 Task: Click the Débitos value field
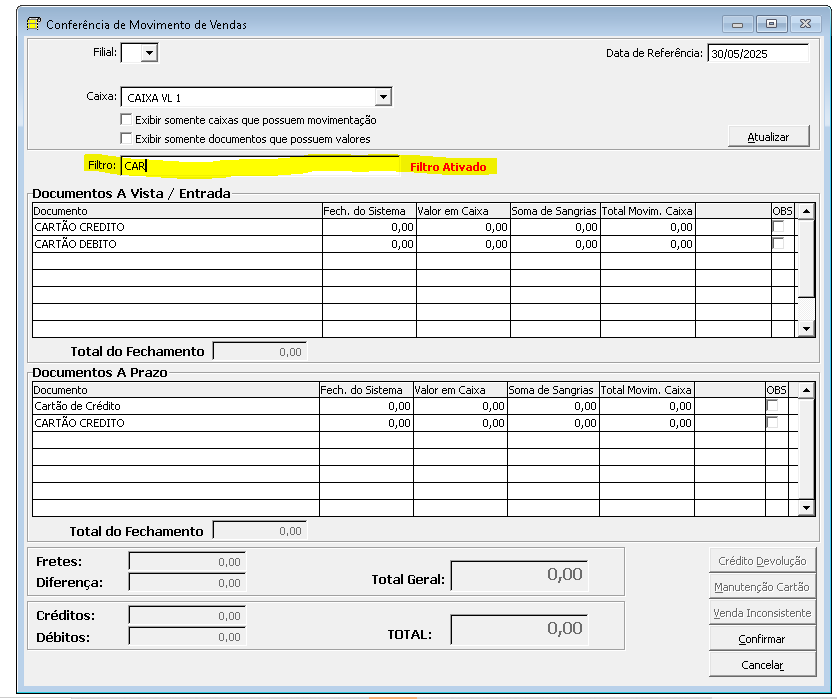pos(187,637)
